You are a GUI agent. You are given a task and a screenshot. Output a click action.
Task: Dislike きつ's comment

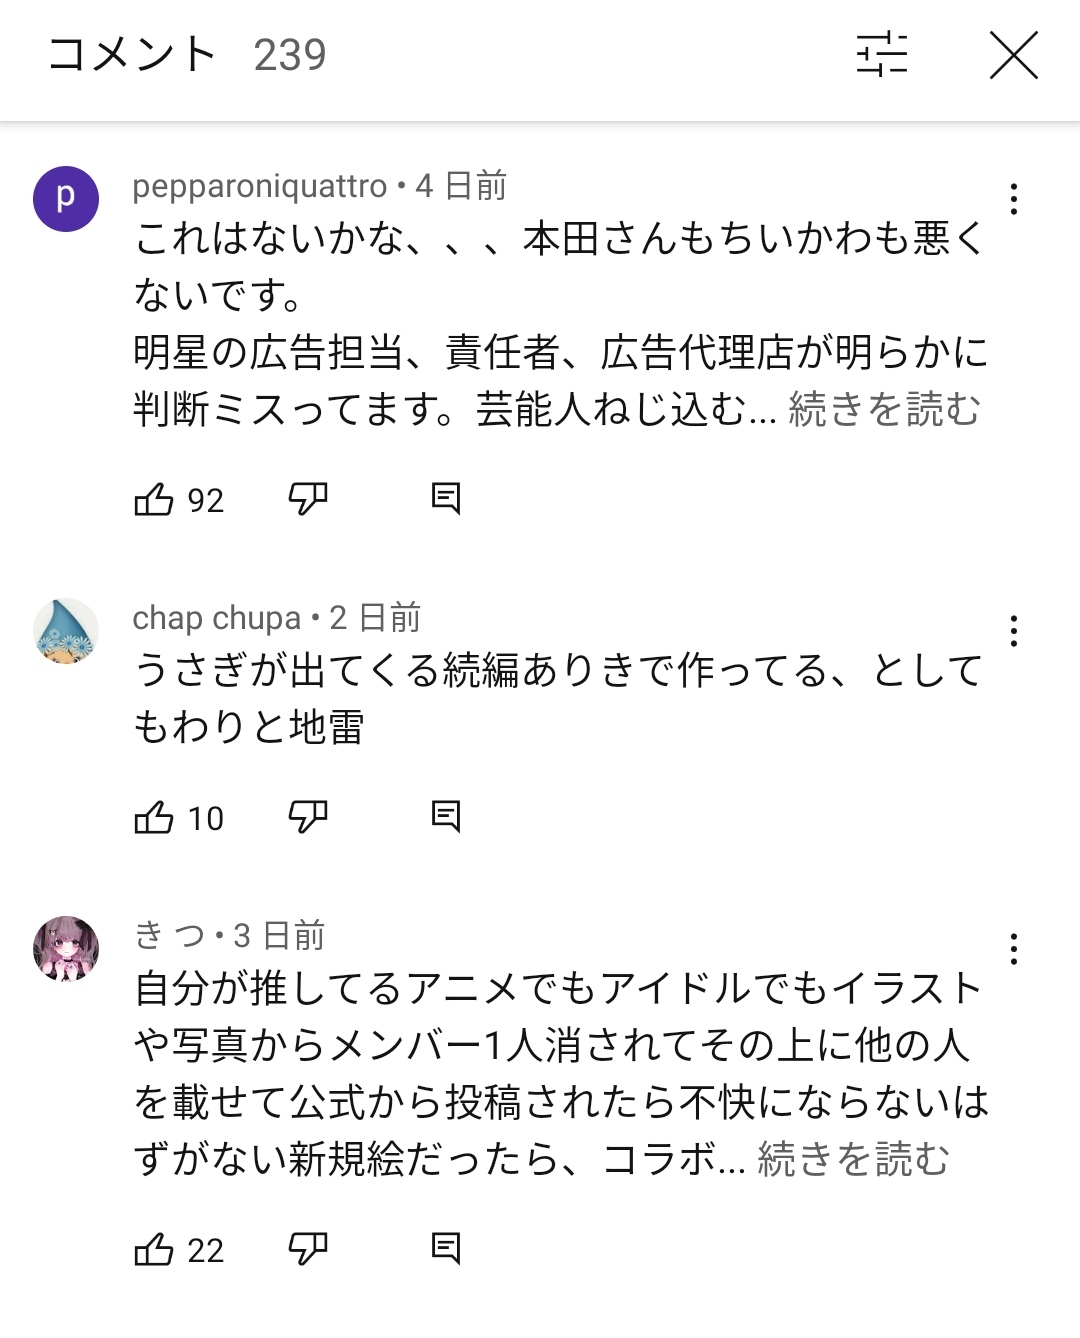pyautogui.click(x=307, y=1250)
